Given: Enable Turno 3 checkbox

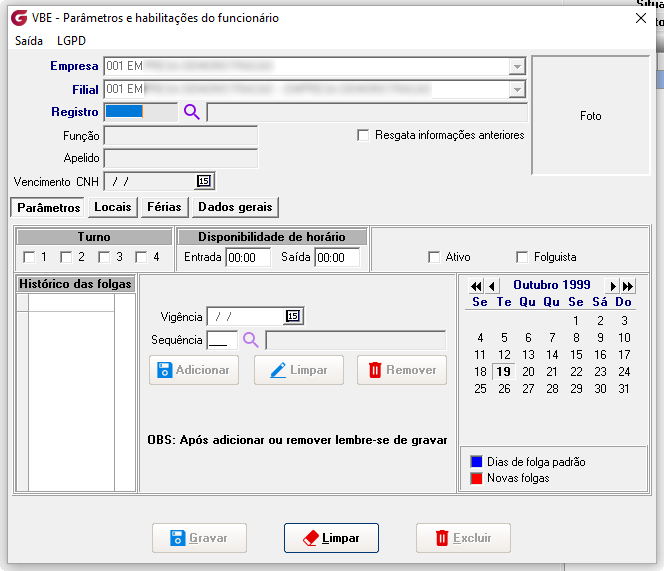Looking at the screenshot, I should tap(104, 257).
